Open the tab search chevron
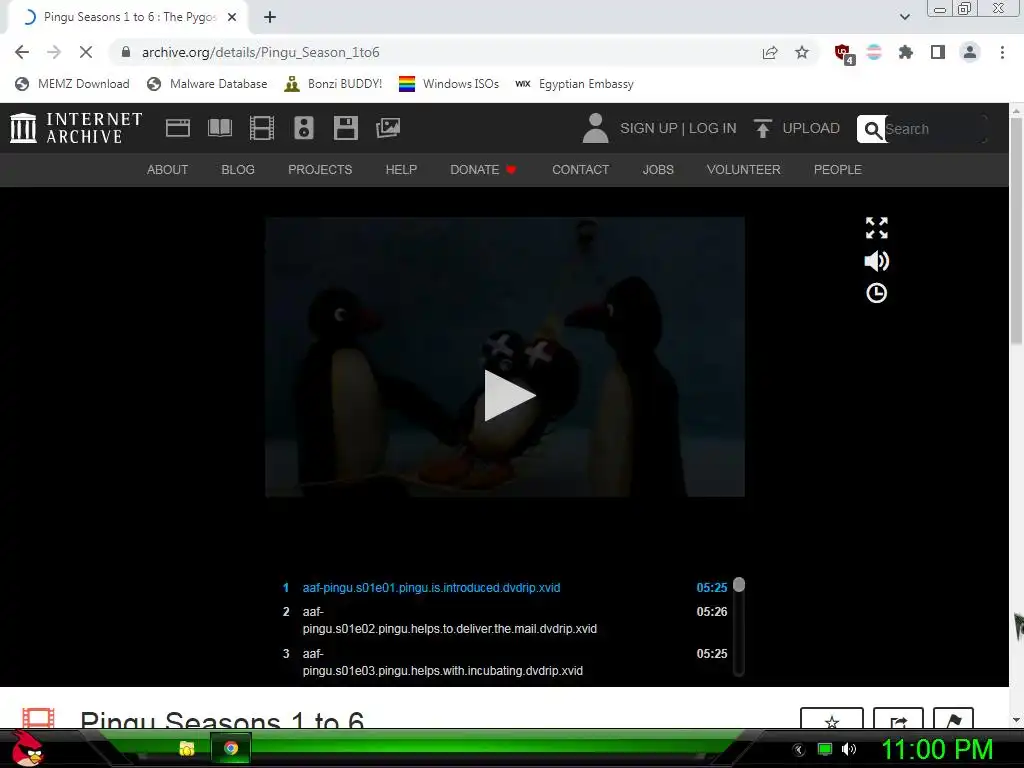Viewport: 1024px width, 768px height. coord(904,17)
